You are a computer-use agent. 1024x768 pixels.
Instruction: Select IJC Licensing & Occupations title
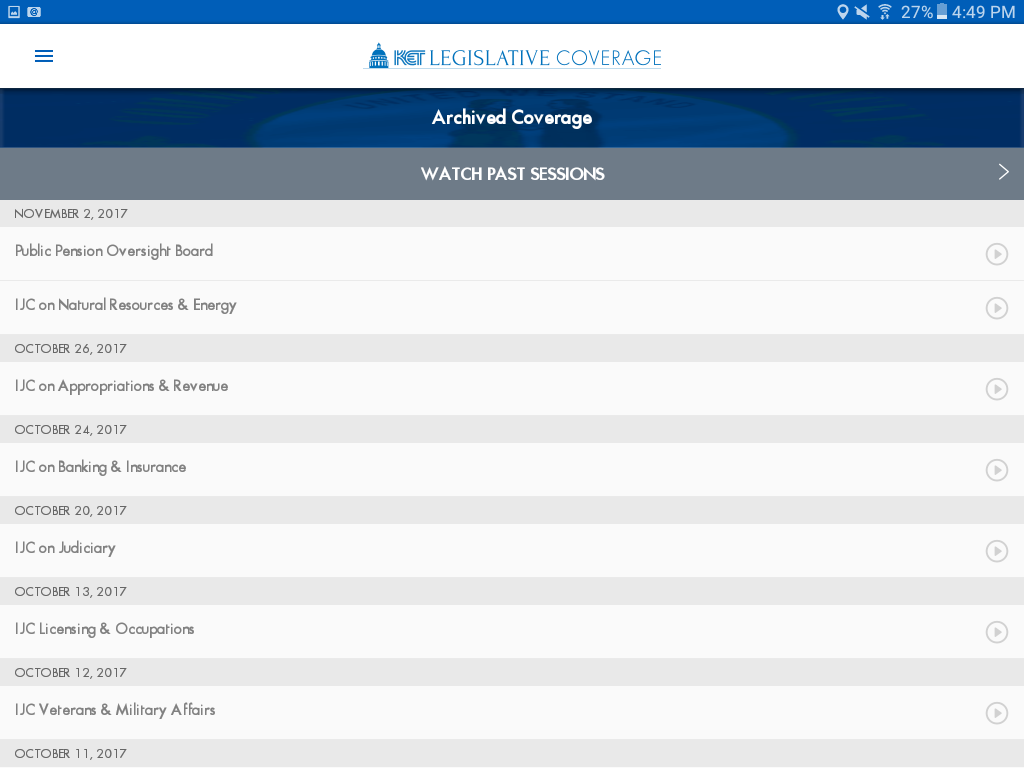pyautogui.click(x=104, y=629)
